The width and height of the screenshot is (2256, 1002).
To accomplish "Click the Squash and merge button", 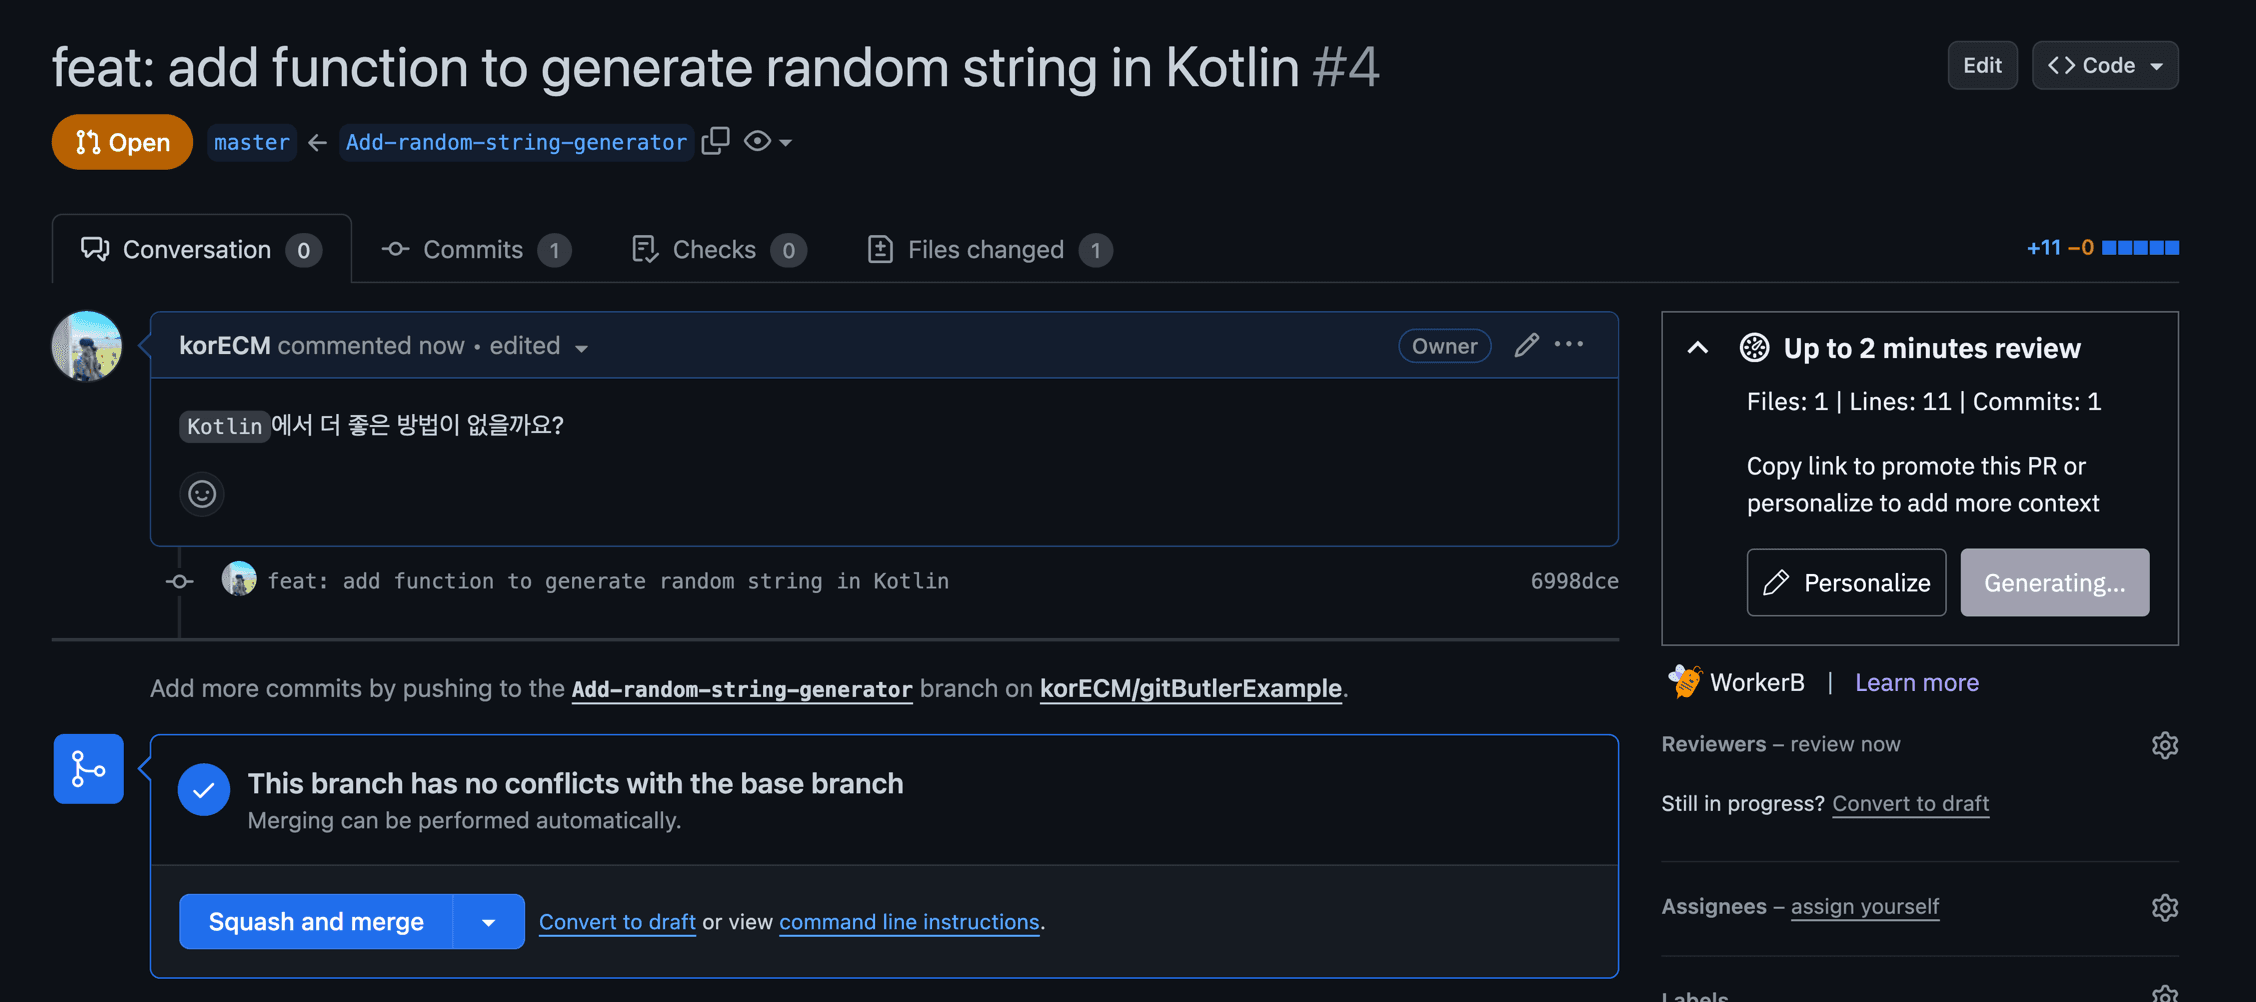I will coord(316,921).
